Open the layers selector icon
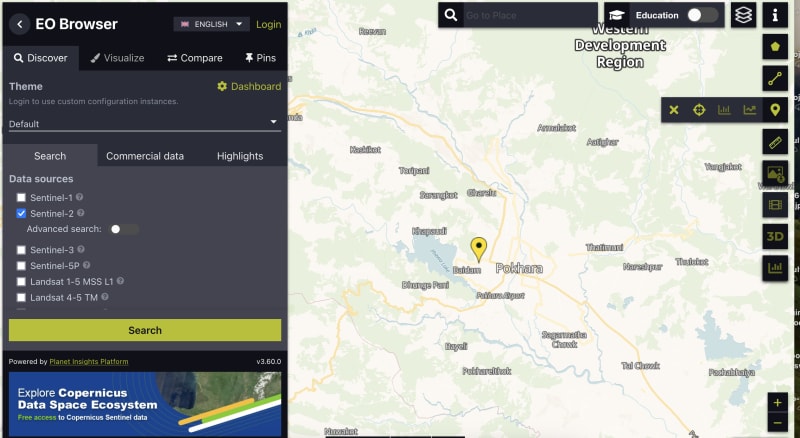Image resolution: width=800 pixels, height=438 pixels. (743, 15)
